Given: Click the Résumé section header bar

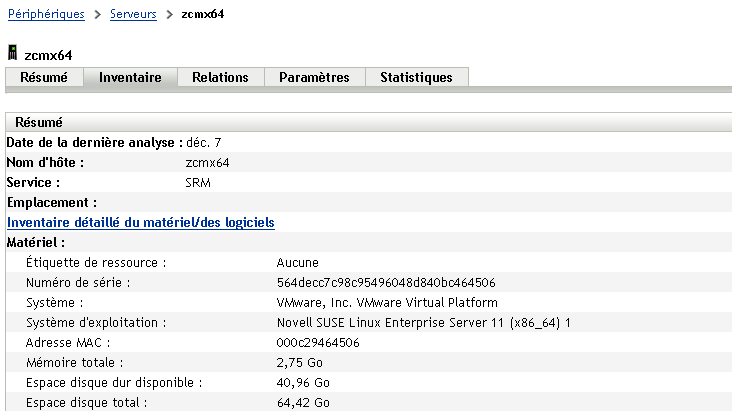Looking at the screenshot, I should coord(368,122).
